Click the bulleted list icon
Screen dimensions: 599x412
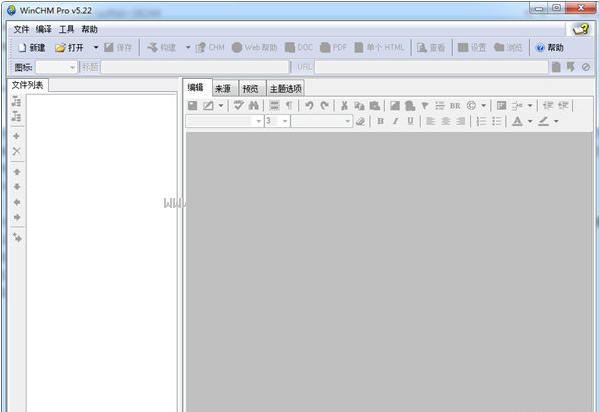pos(497,121)
